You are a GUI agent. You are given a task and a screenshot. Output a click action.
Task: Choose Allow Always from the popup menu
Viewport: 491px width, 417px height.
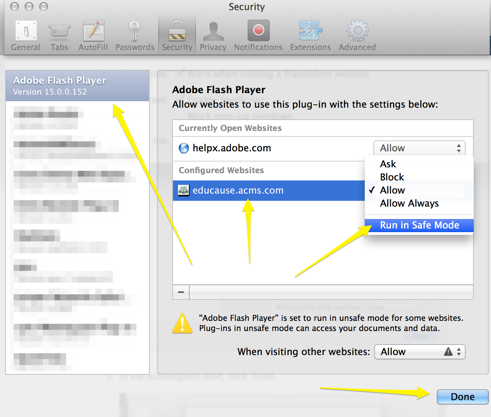click(419, 203)
